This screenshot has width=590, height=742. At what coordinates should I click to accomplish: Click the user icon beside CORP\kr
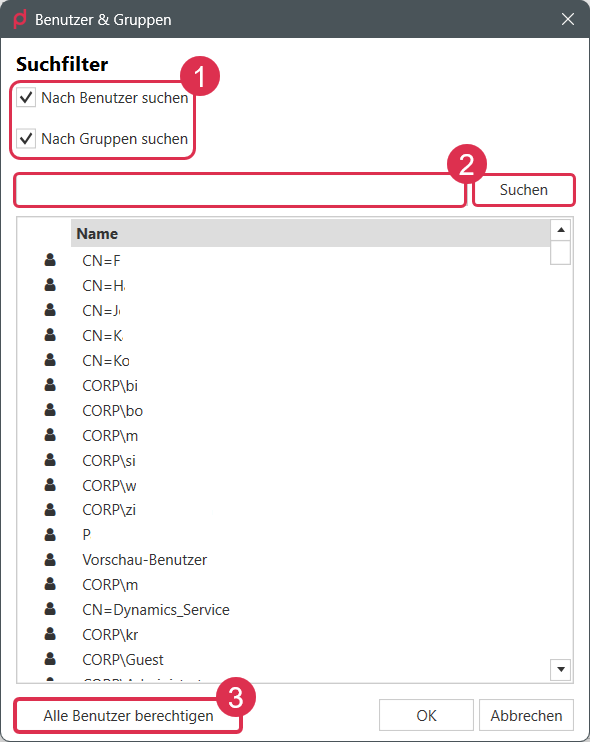point(50,634)
